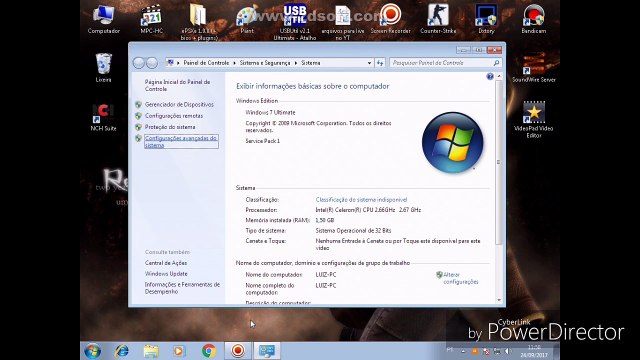
Task: Click the PT language indicator in taskbar
Action: coord(450,349)
